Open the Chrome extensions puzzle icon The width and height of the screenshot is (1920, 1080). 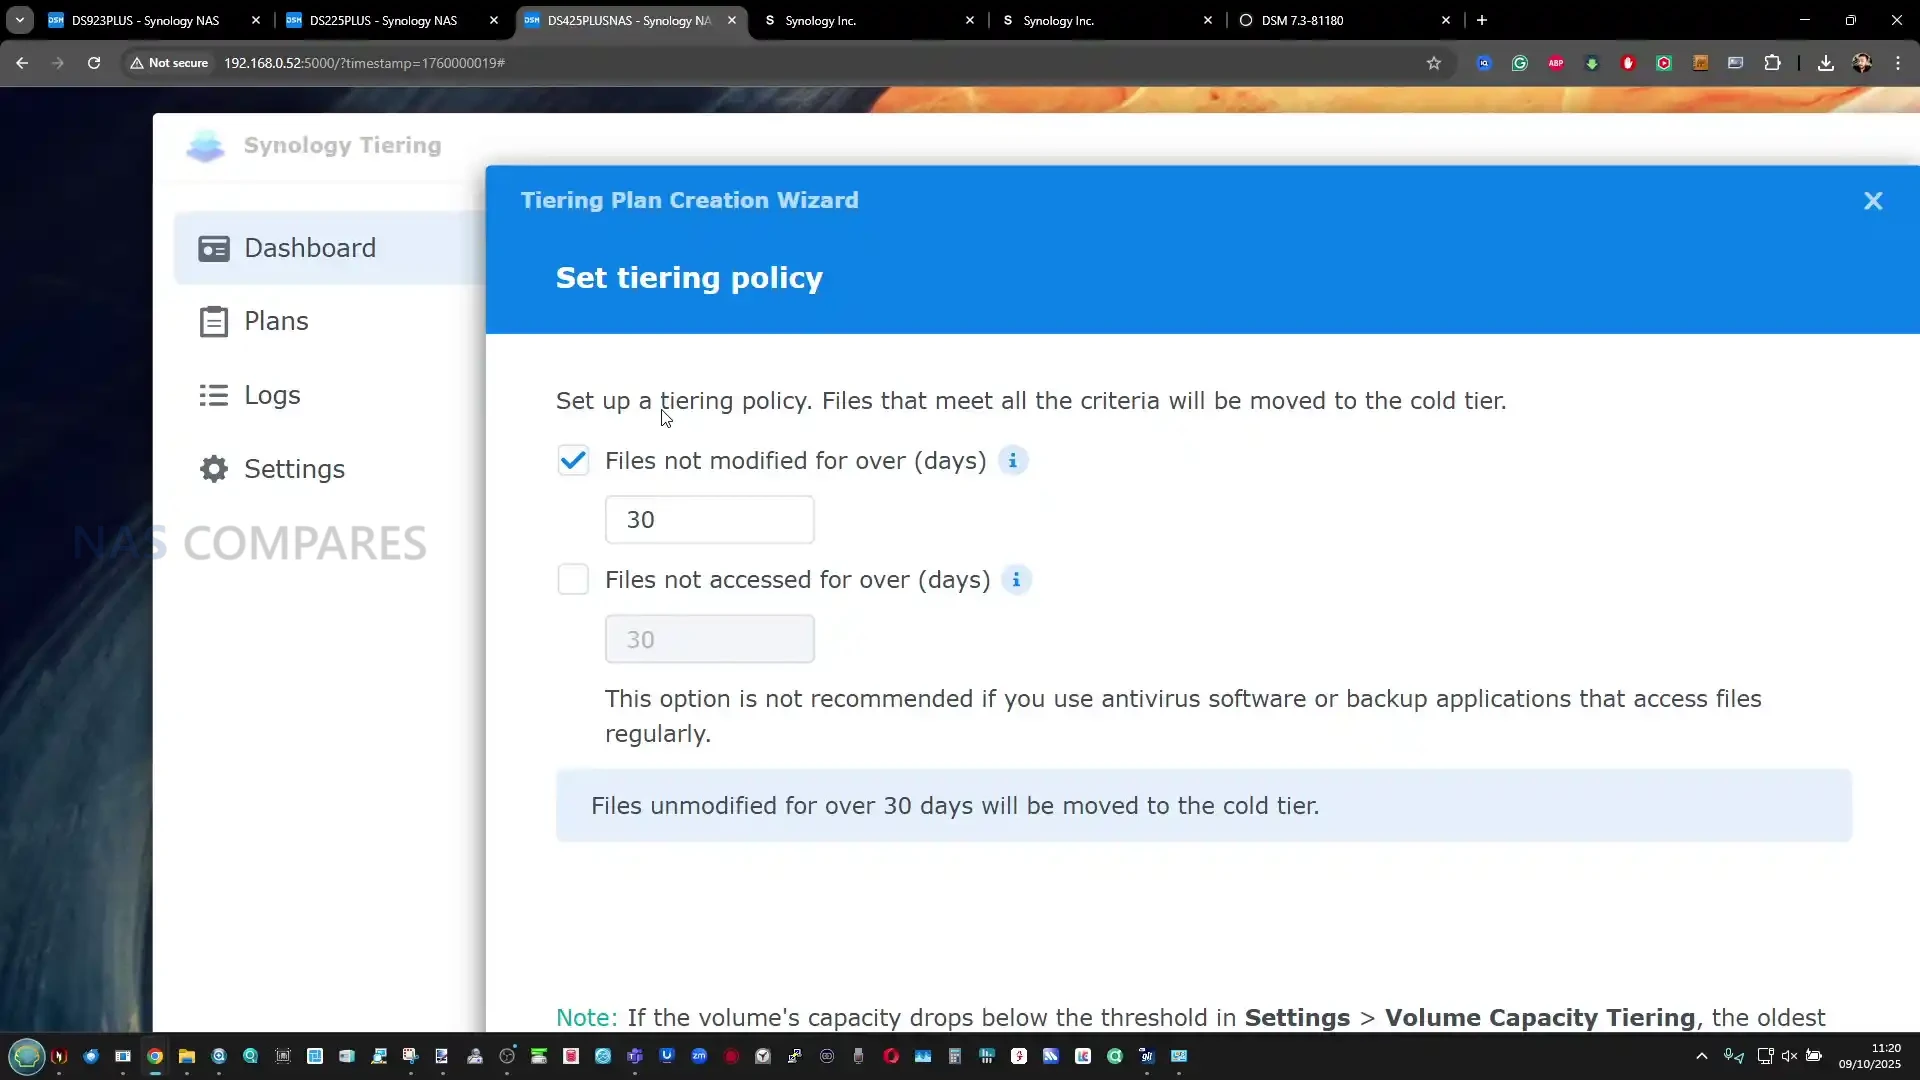[1772, 63]
